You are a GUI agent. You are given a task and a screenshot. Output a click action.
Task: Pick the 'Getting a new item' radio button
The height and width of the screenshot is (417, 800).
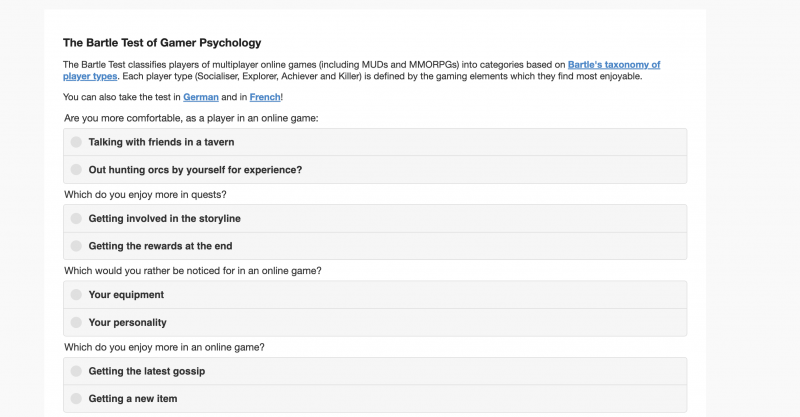[x=76, y=399]
